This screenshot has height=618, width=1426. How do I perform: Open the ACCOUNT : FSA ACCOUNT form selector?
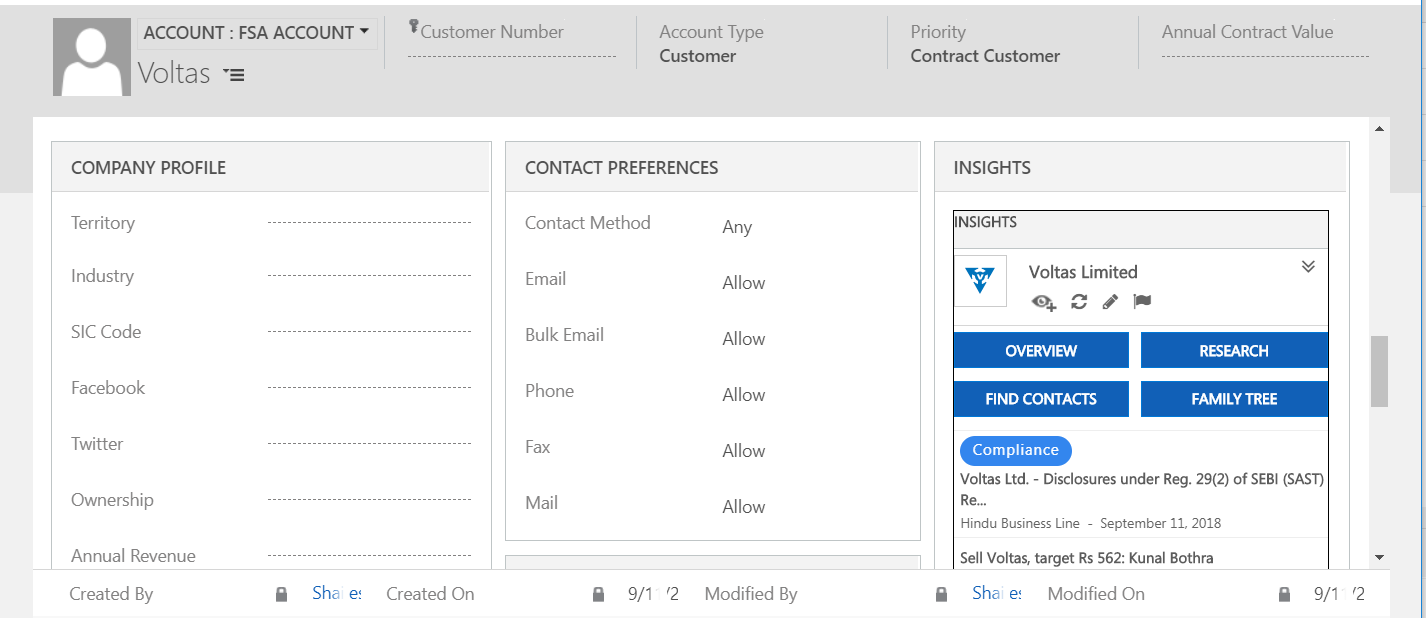point(257,33)
